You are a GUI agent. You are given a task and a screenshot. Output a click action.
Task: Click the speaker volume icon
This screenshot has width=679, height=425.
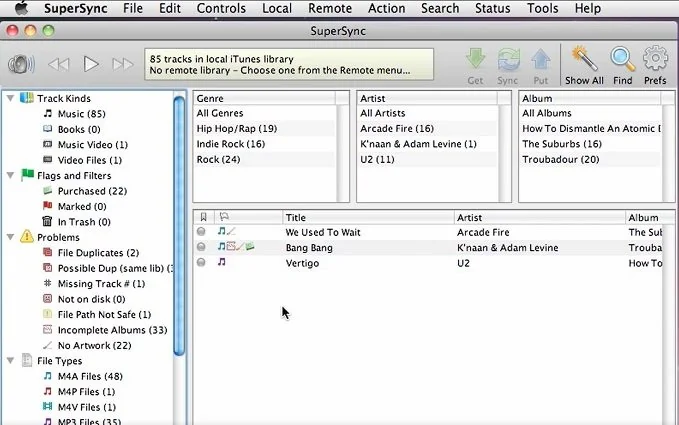tap(20, 65)
